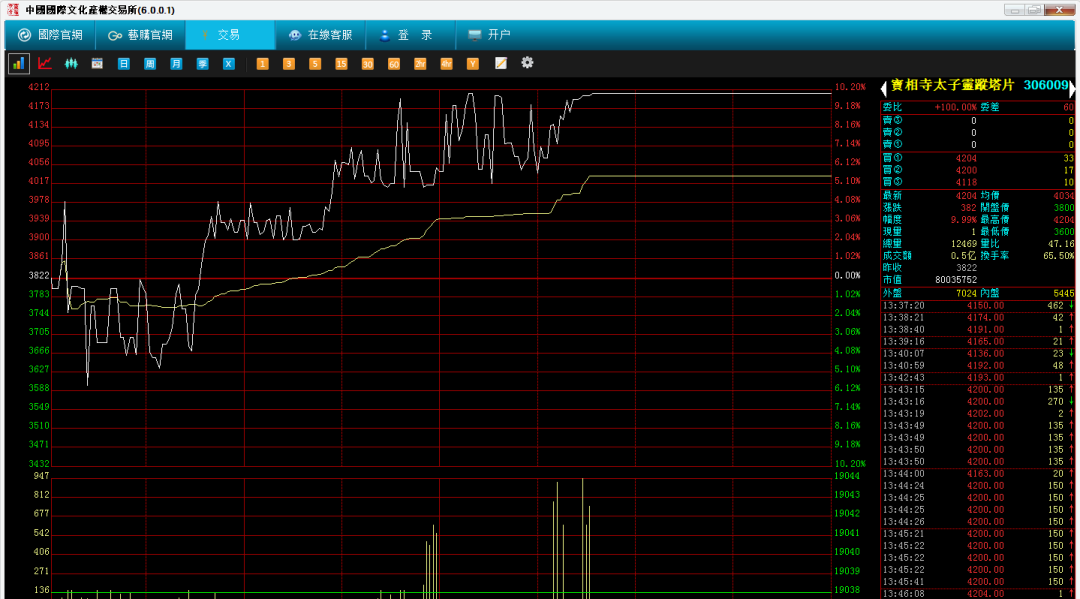Select the 13:44:00 trade row
This screenshot has width=1080, height=599.
tap(977, 474)
